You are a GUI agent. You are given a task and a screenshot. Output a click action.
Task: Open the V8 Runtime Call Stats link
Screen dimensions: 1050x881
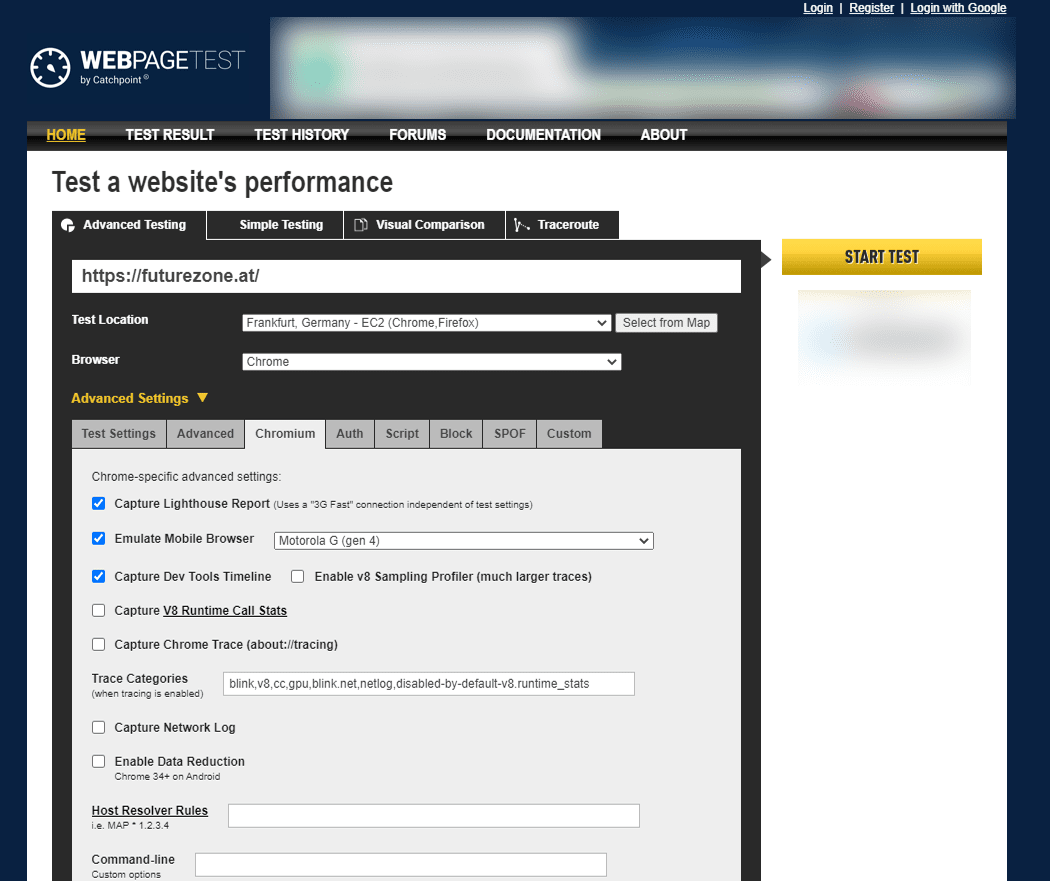point(225,611)
